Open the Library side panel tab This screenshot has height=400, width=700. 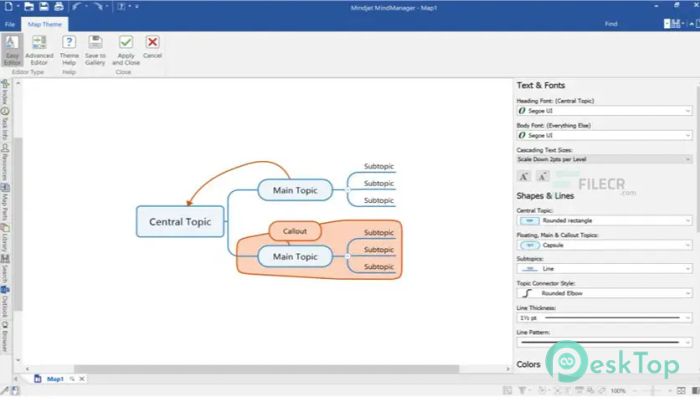pyautogui.click(x=5, y=237)
